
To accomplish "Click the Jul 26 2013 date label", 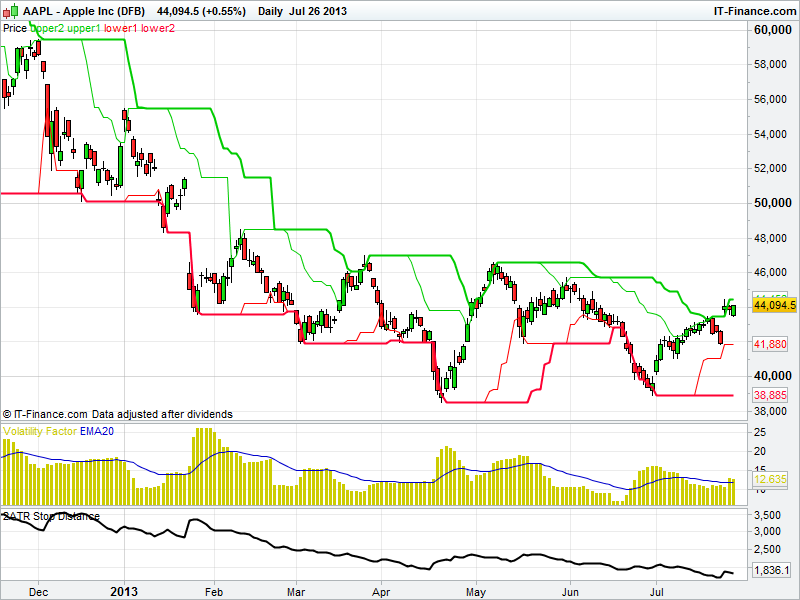I will tap(318, 11).
